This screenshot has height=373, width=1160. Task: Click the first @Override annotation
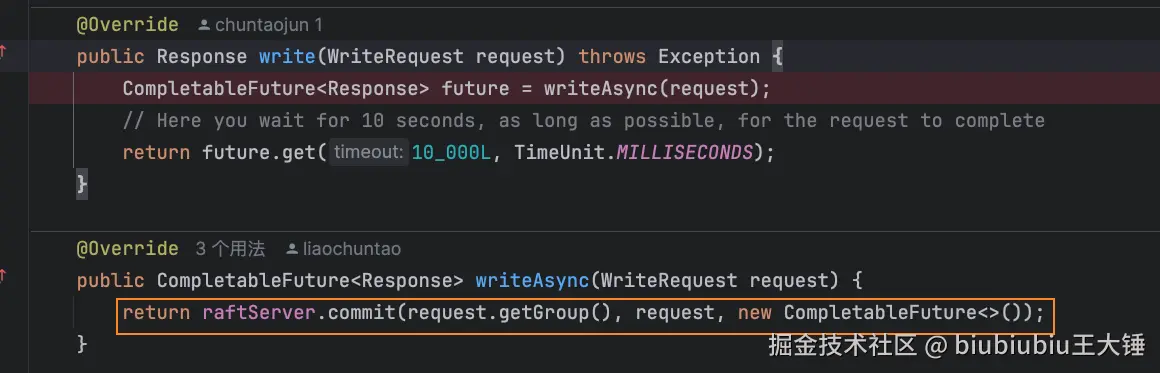click(127, 25)
